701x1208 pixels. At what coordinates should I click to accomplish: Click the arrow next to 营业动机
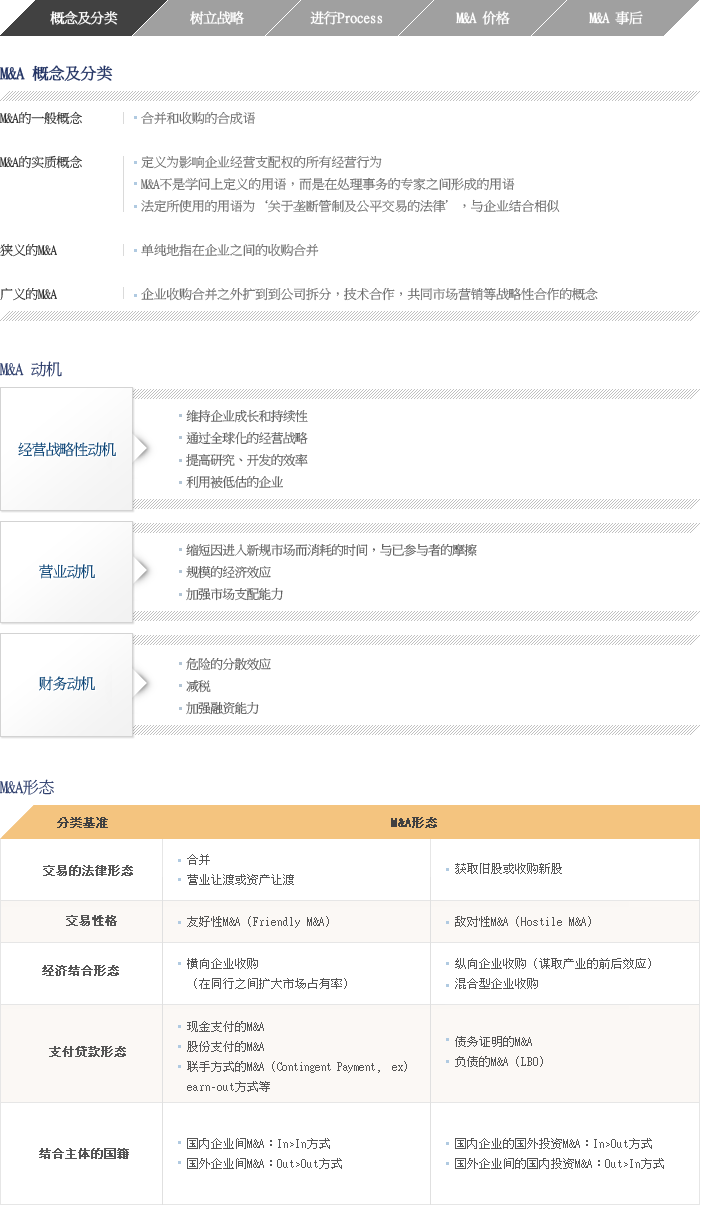pyautogui.click(x=142, y=571)
